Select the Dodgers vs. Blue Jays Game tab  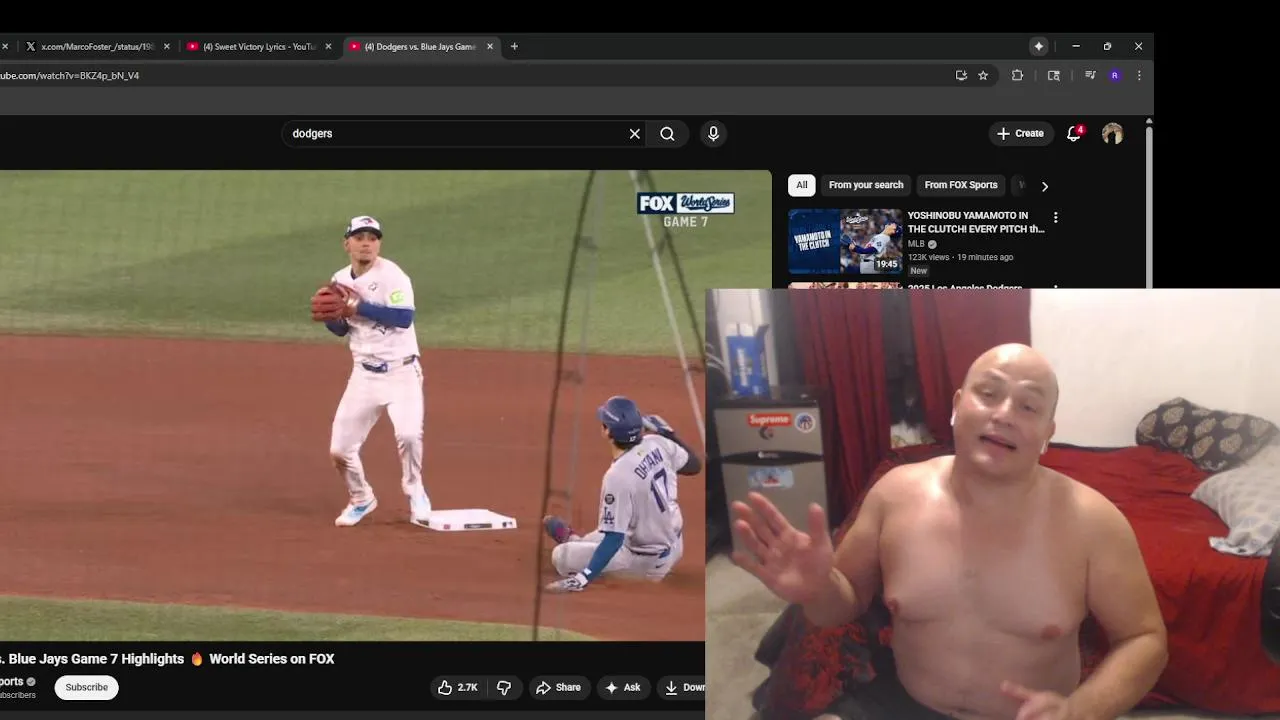click(420, 46)
